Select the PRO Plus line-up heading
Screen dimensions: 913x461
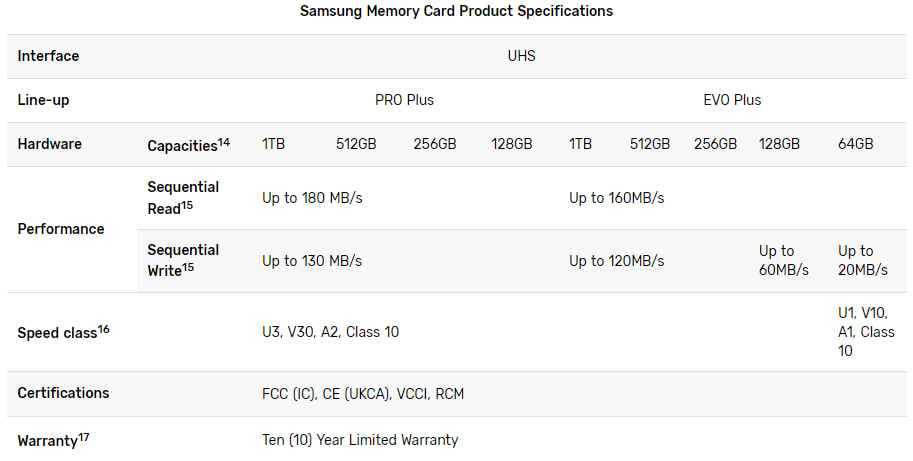coord(404,100)
